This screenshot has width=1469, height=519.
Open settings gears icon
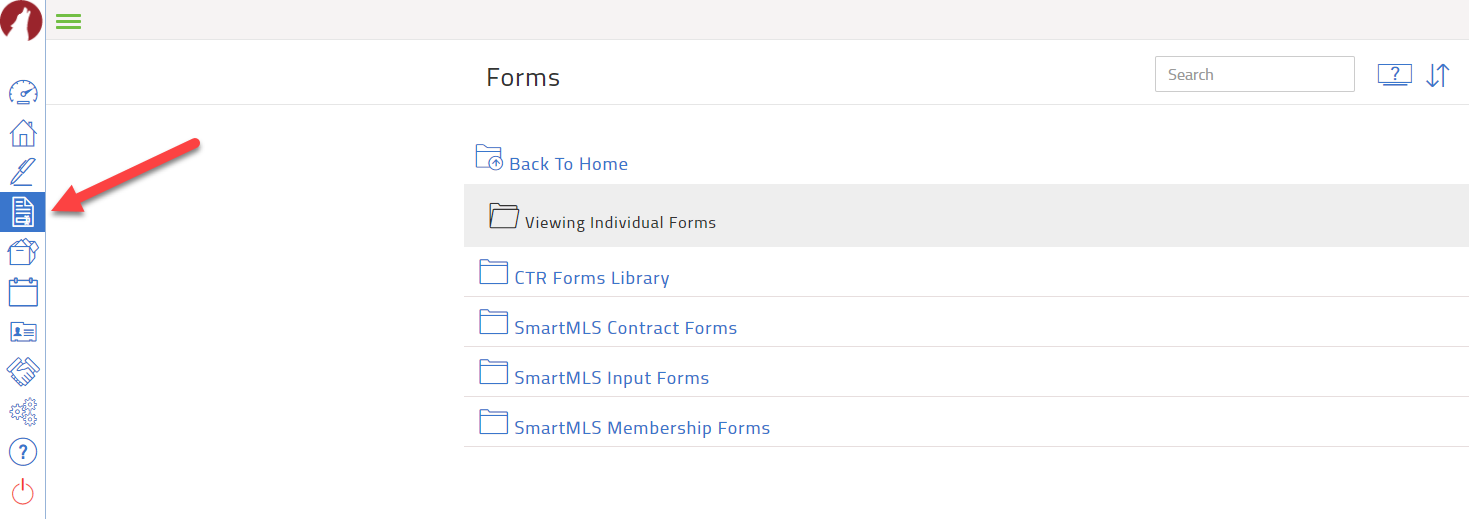point(23,411)
